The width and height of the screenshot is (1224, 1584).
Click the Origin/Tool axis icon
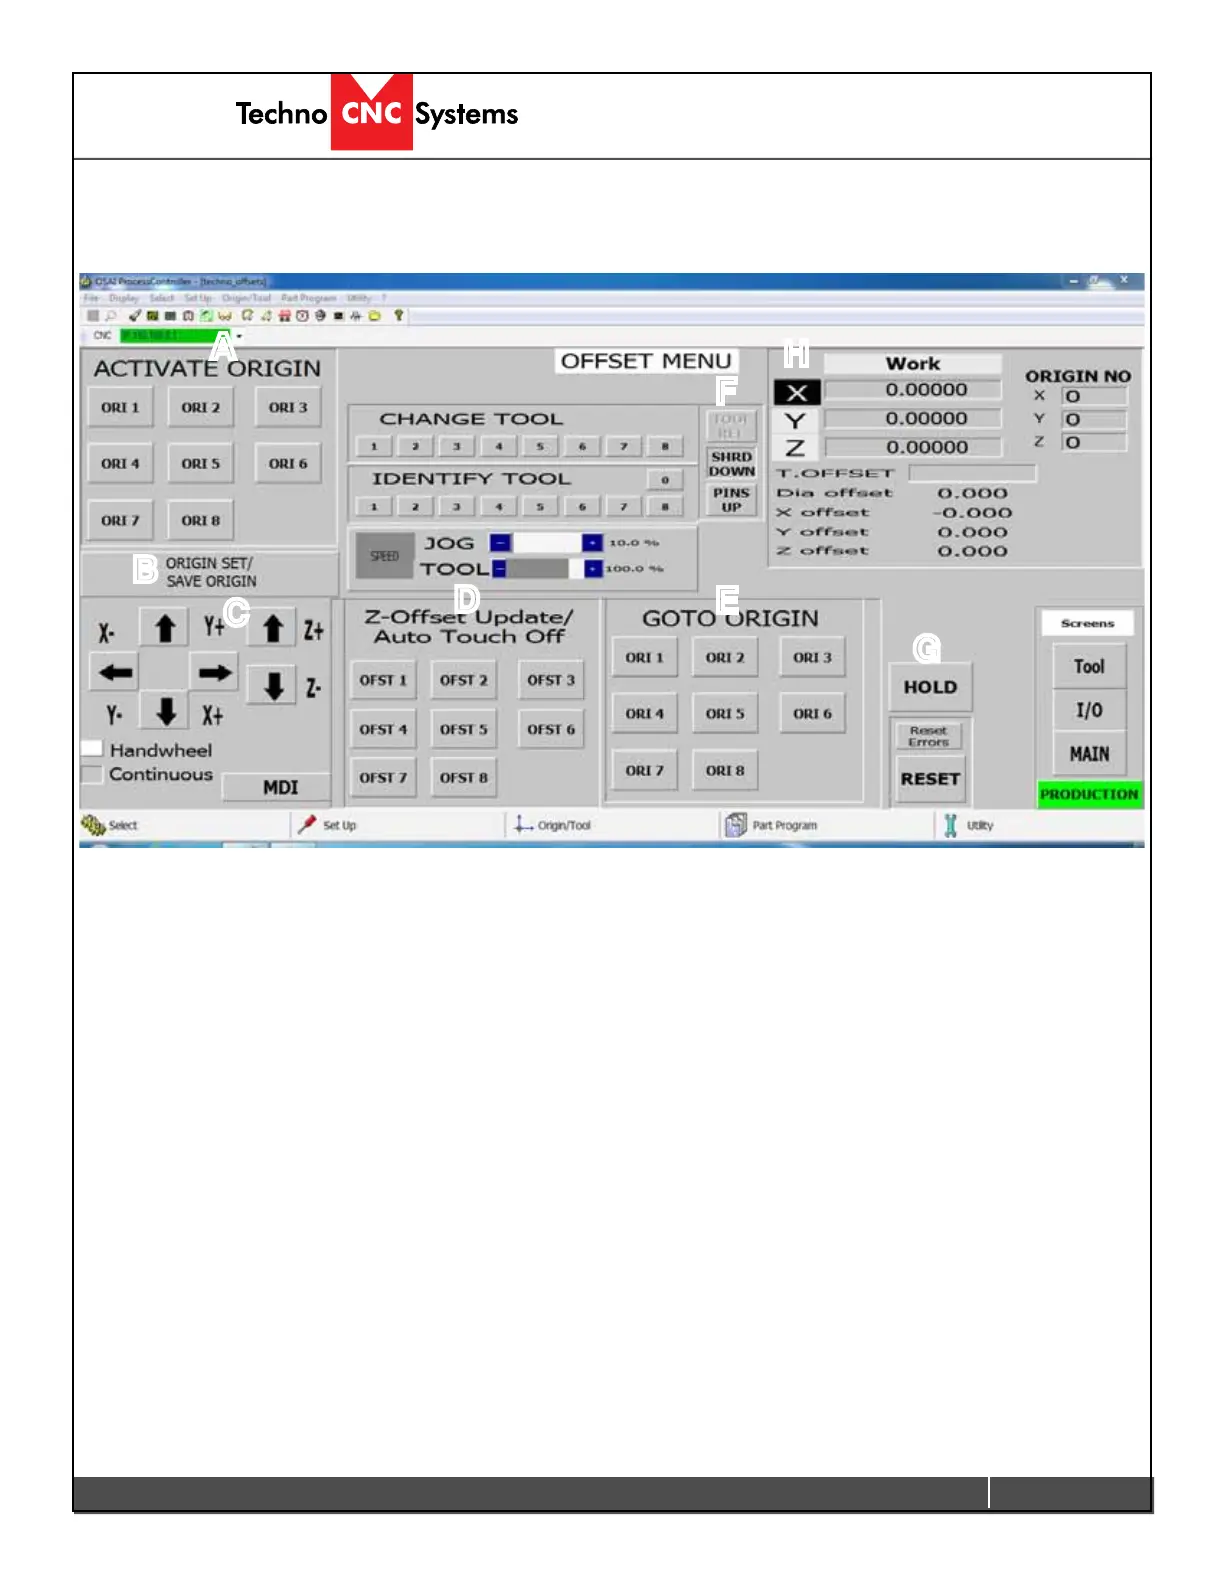523,825
